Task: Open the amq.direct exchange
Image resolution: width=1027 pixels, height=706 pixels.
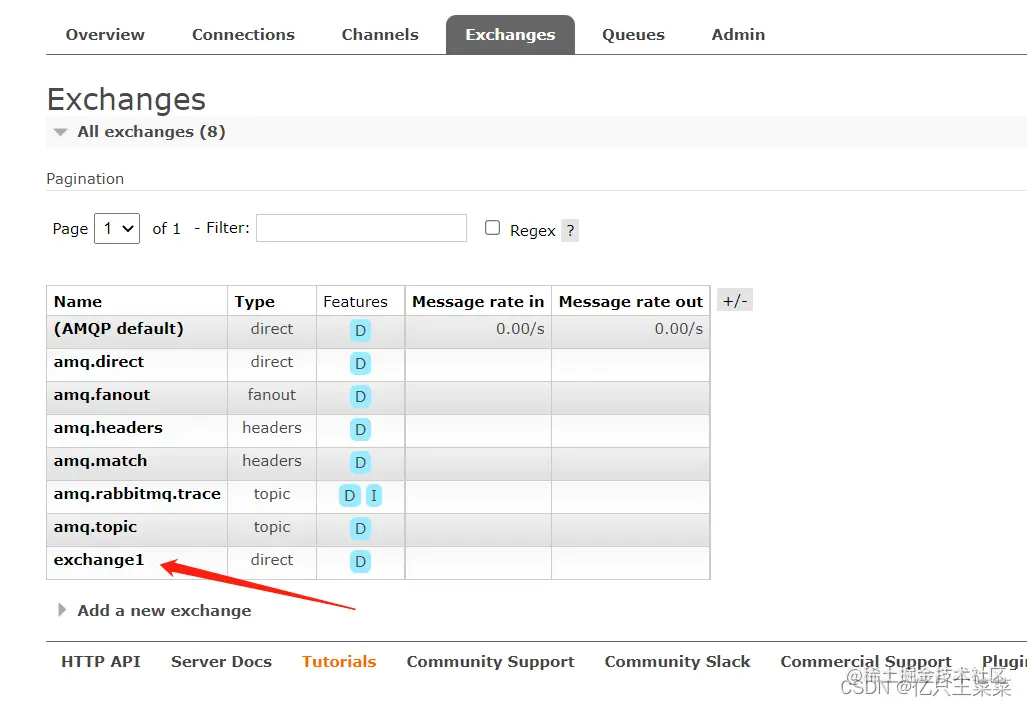Action: (x=99, y=362)
